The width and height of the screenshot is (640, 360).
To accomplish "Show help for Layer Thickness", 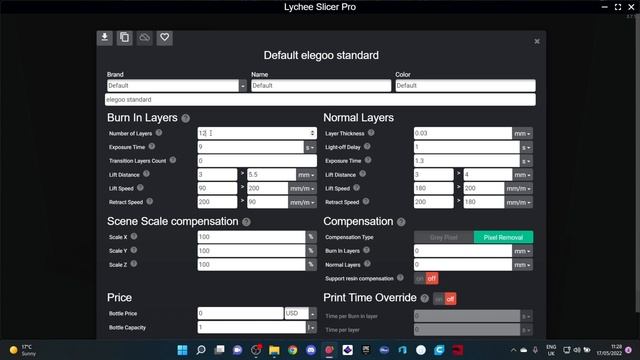I will 371,133.
